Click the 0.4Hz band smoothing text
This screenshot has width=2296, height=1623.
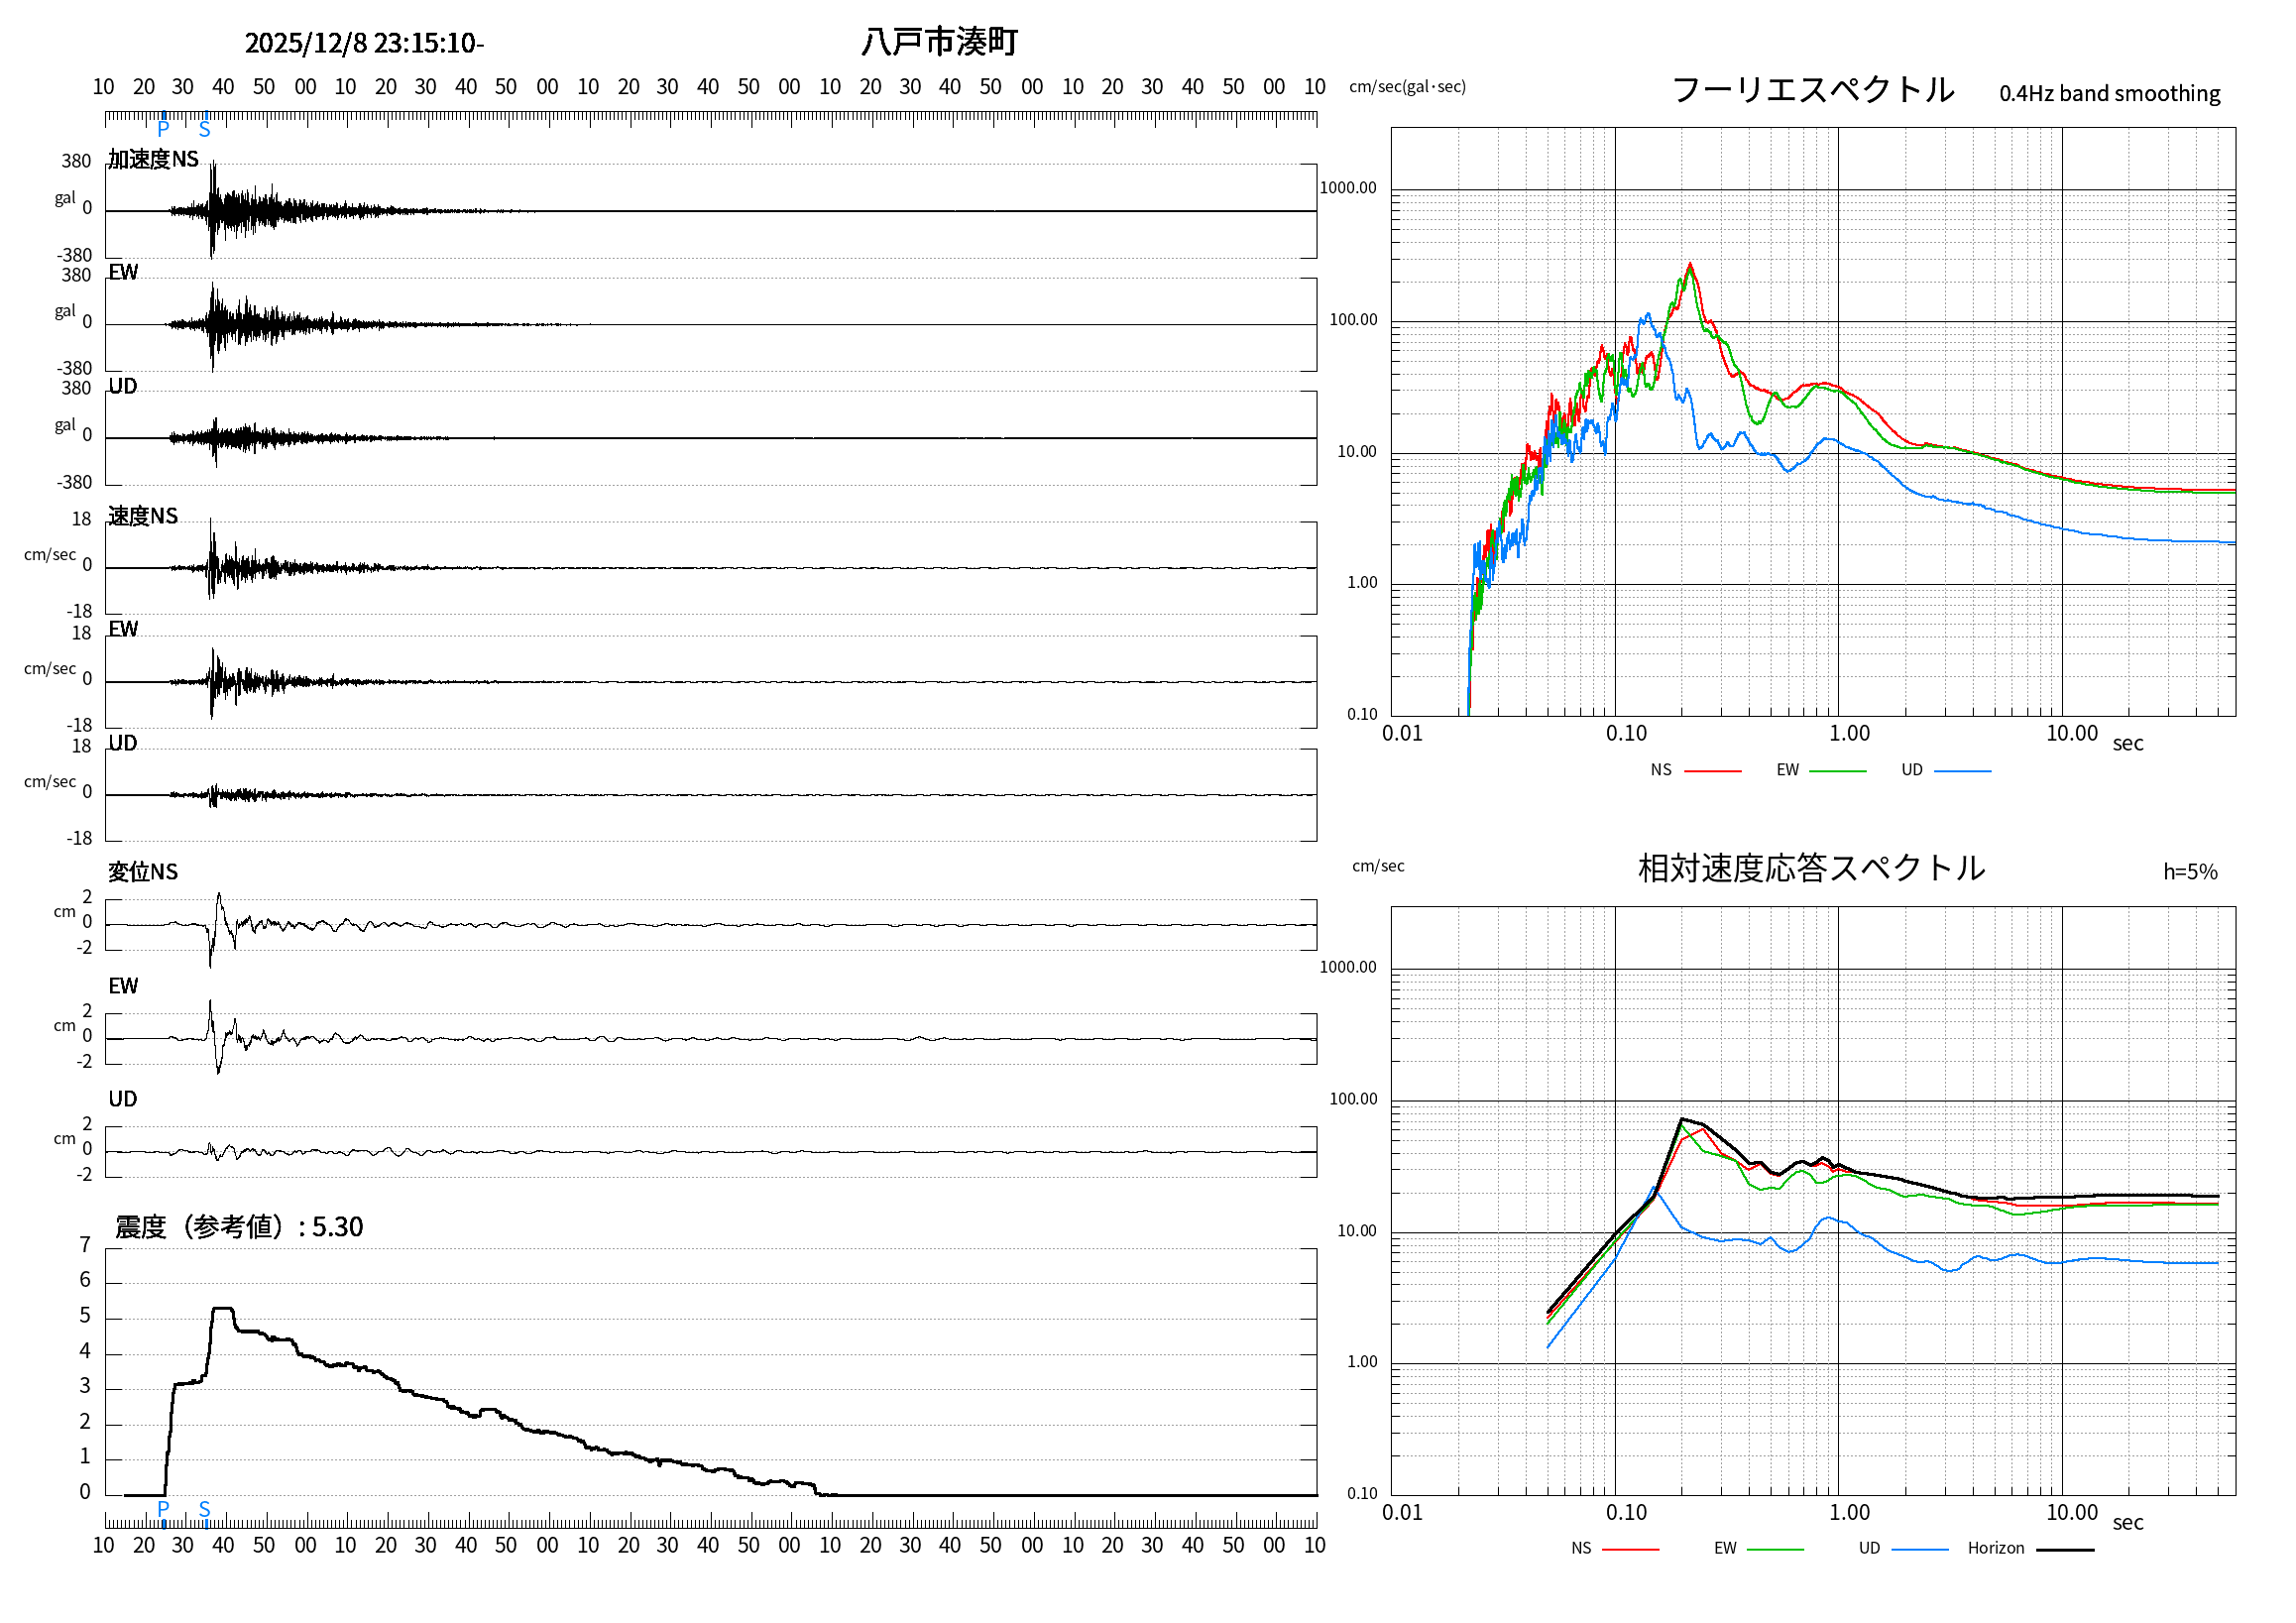[x=2109, y=94]
